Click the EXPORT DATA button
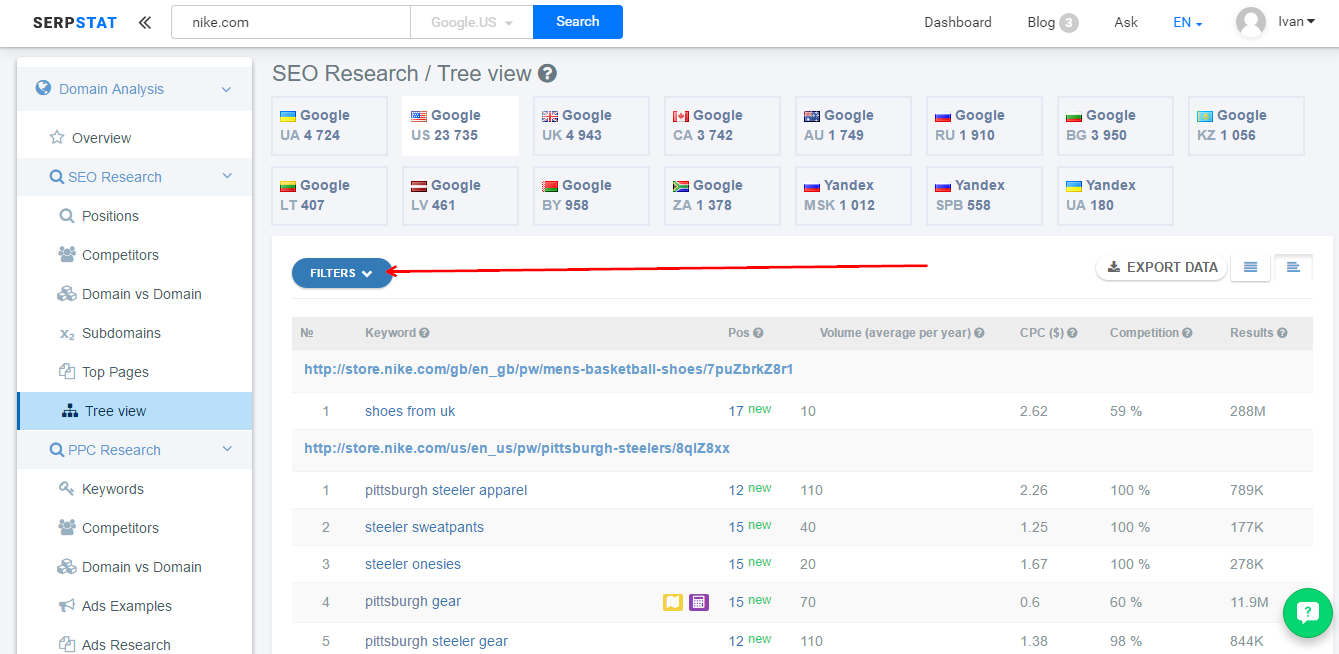The image size is (1339, 654). (1161, 267)
